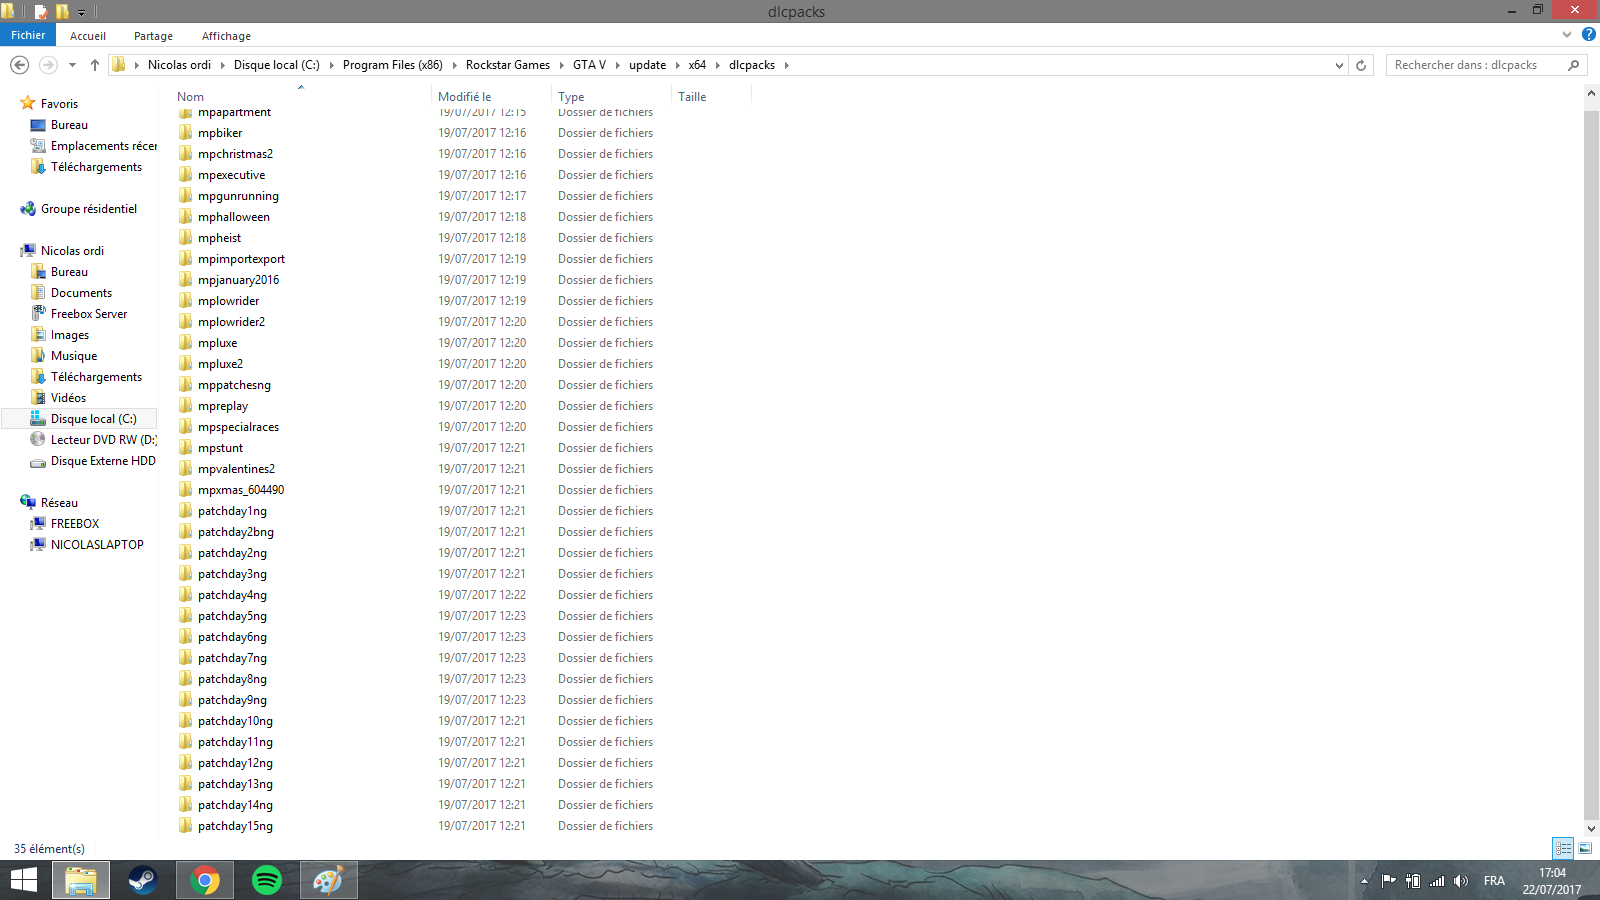Select the mpxmas_604490 folder icon
The image size is (1600, 900).
[x=186, y=490]
